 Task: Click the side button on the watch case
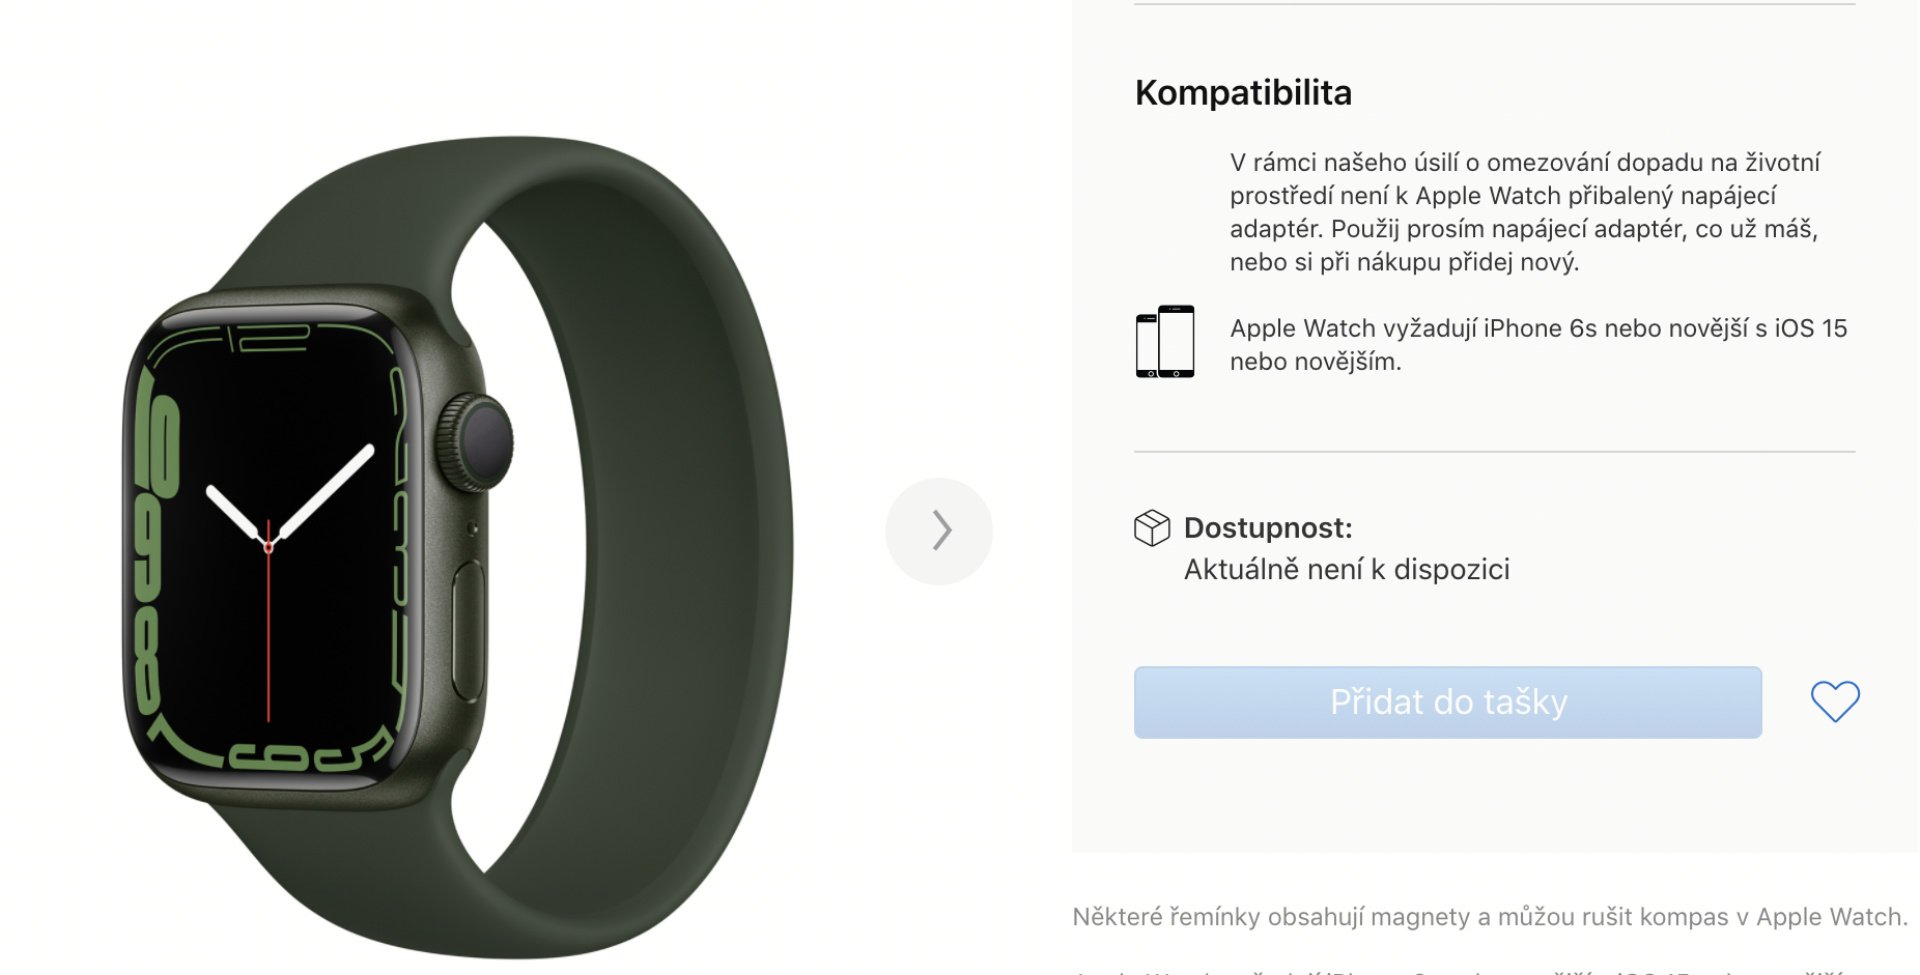(x=468, y=631)
